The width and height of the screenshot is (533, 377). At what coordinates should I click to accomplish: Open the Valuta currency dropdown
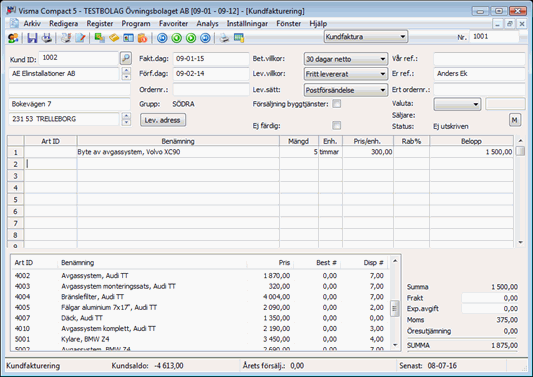pos(457,104)
